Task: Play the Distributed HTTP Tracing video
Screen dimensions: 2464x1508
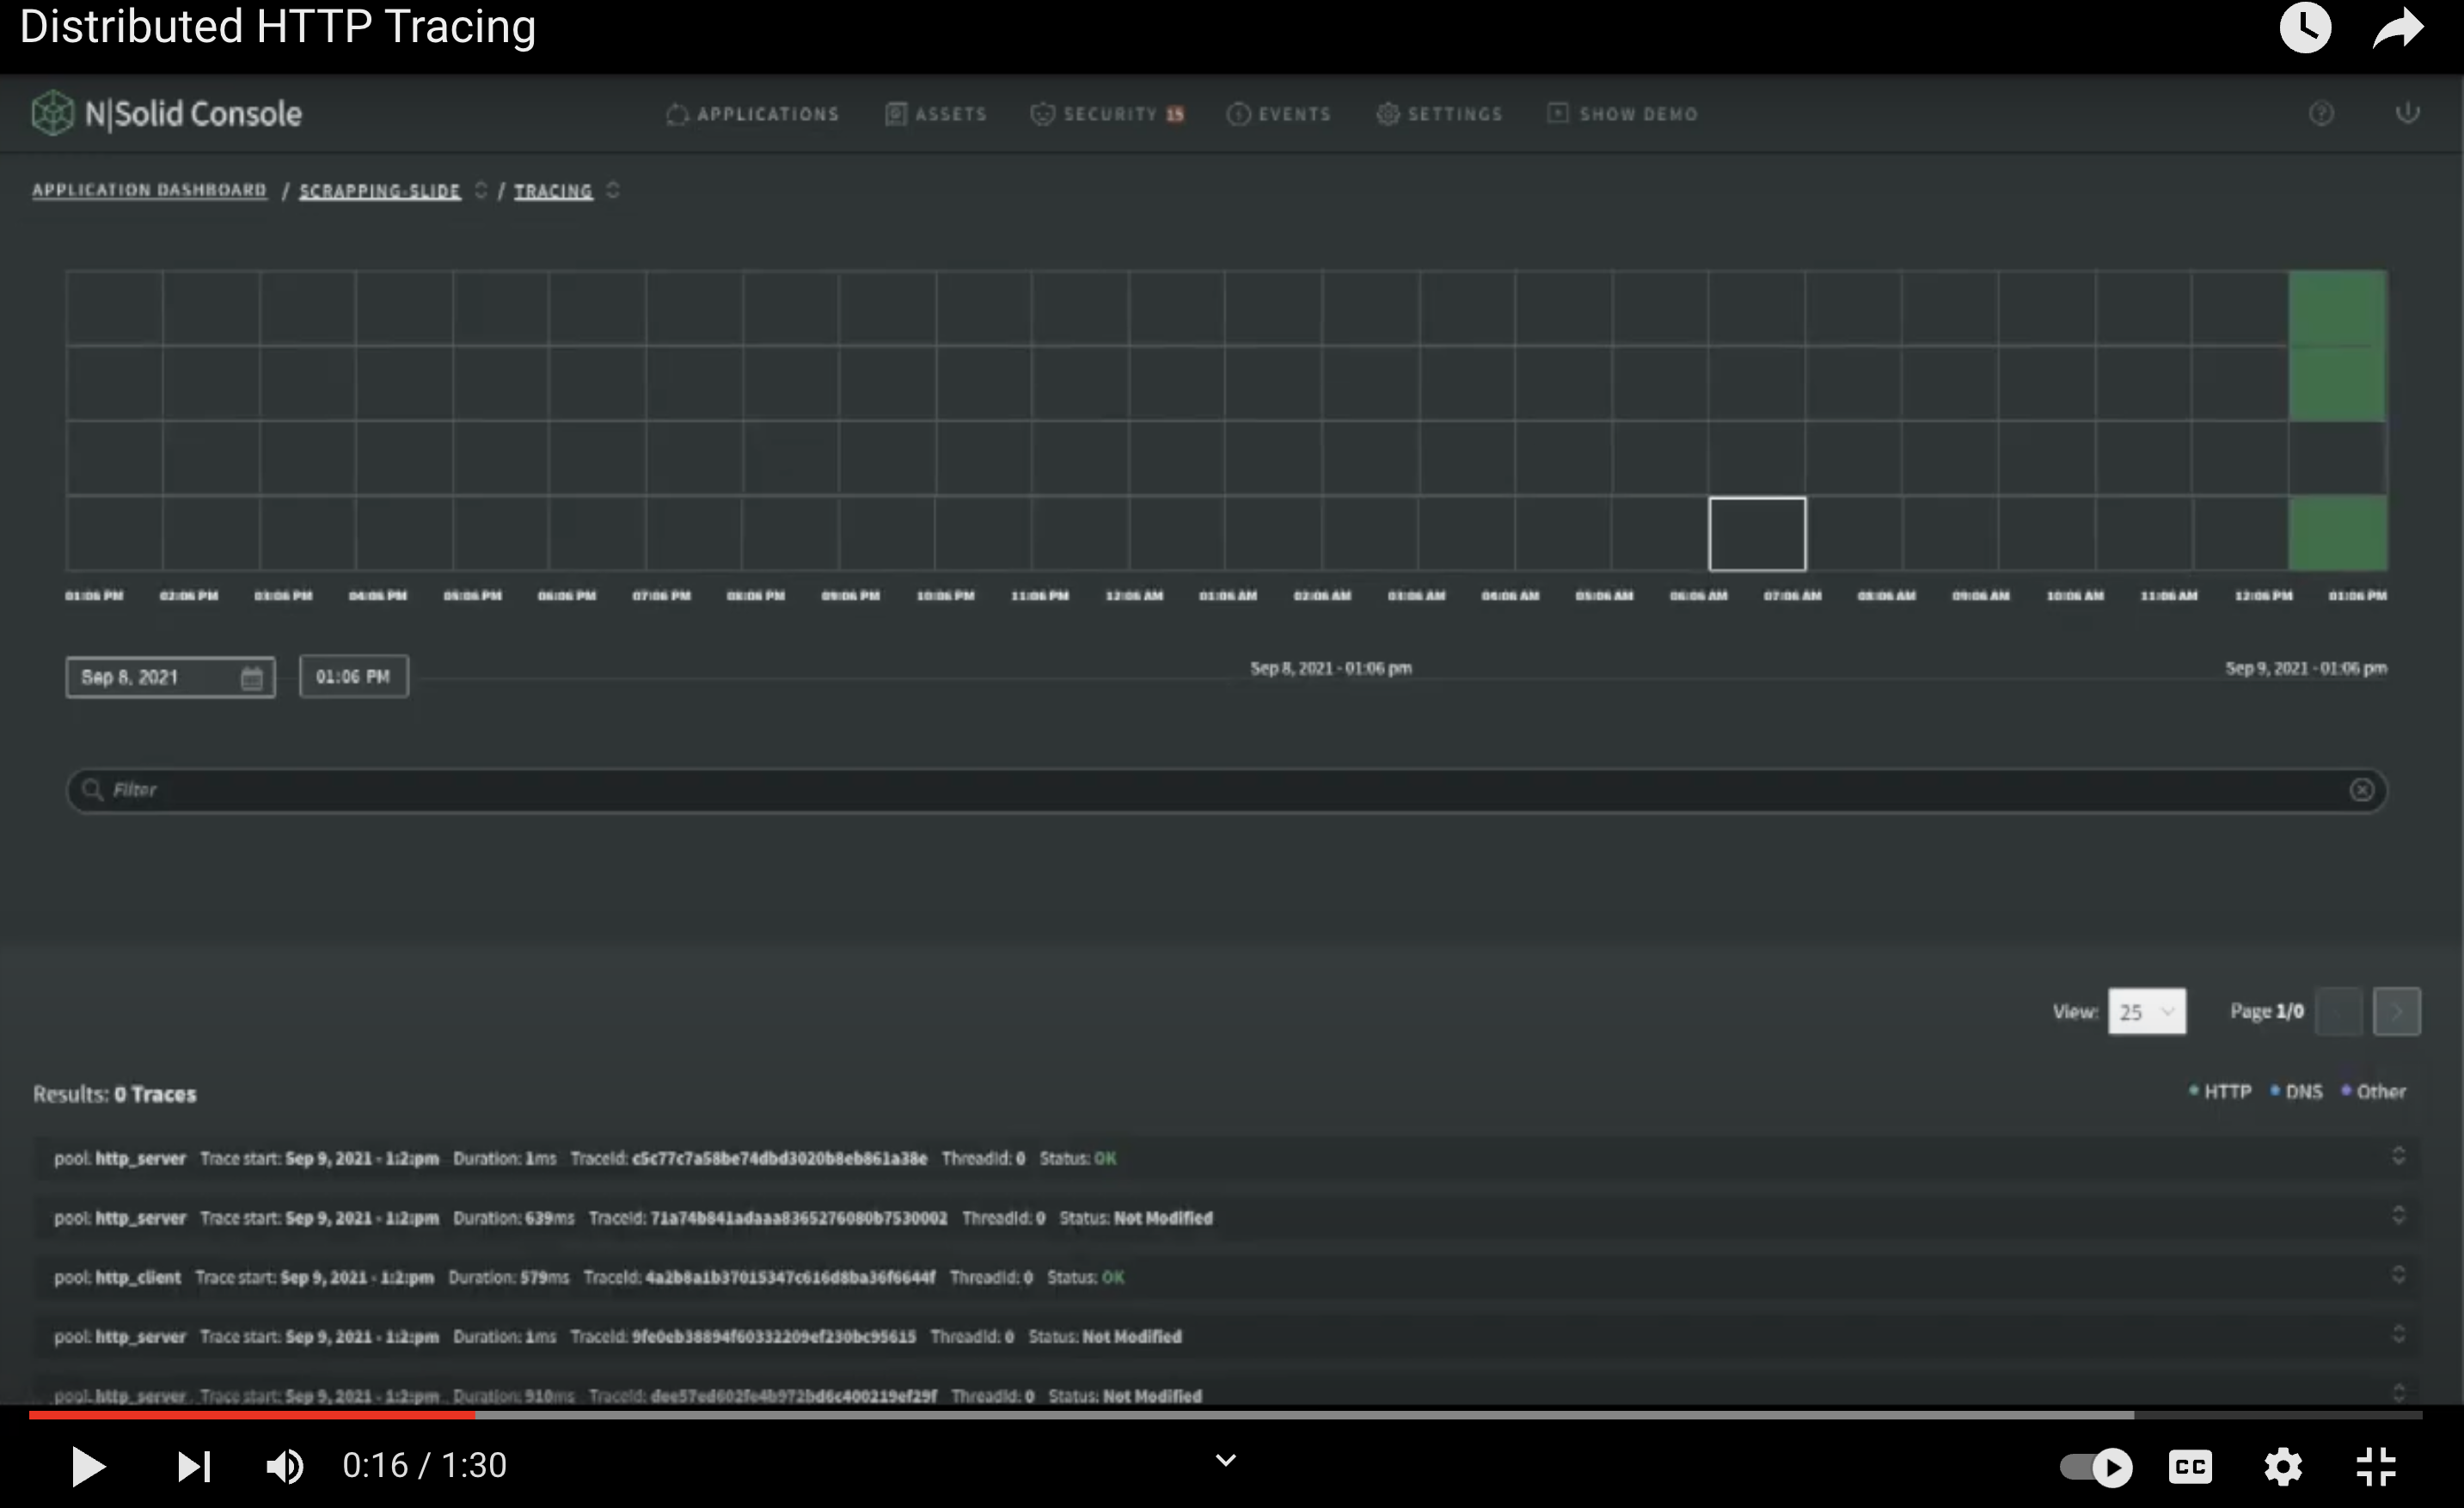Action: coord(88,1466)
